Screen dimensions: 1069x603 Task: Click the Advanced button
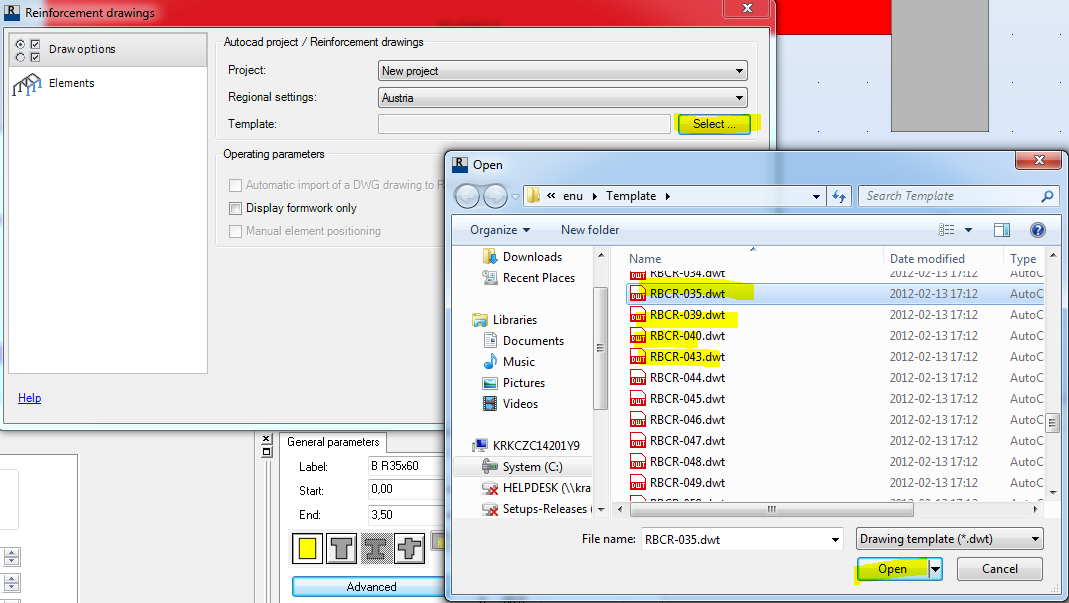click(370, 586)
